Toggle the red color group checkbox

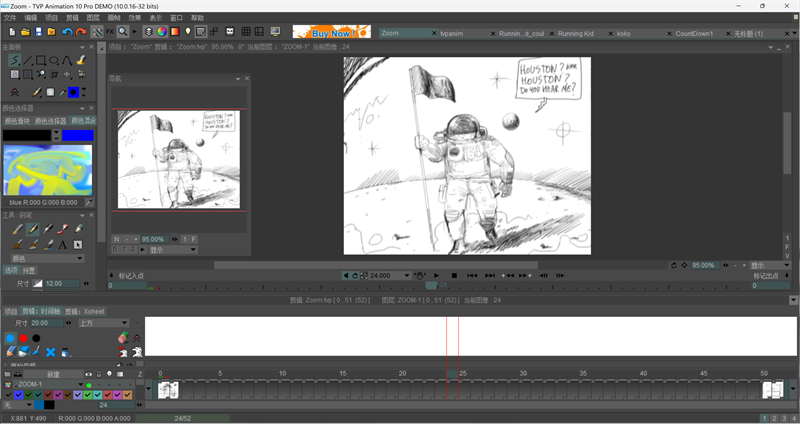click(108, 395)
